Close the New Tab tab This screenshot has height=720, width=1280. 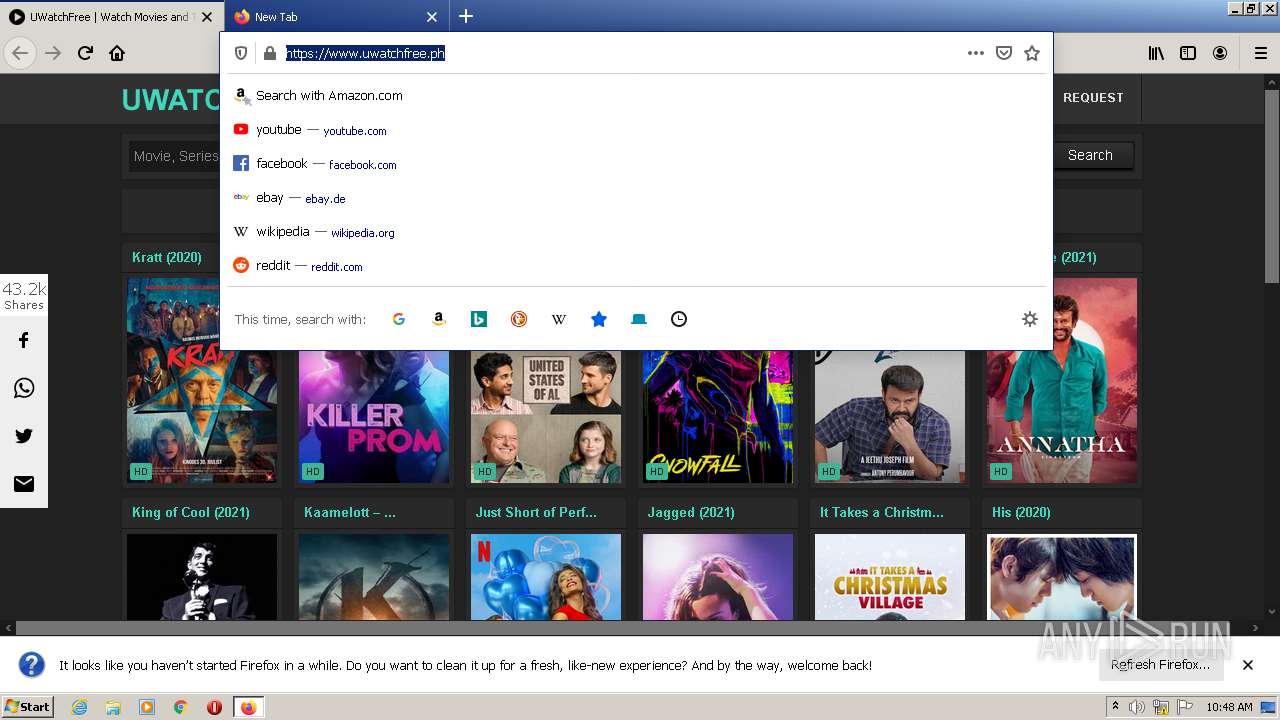point(432,17)
